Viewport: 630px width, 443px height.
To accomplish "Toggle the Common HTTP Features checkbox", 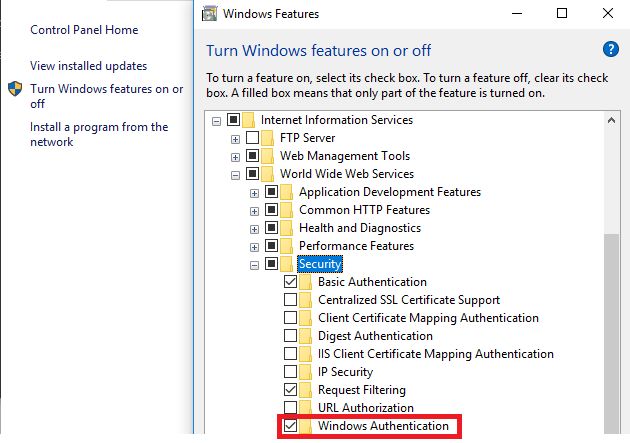I will (x=272, y=210).
